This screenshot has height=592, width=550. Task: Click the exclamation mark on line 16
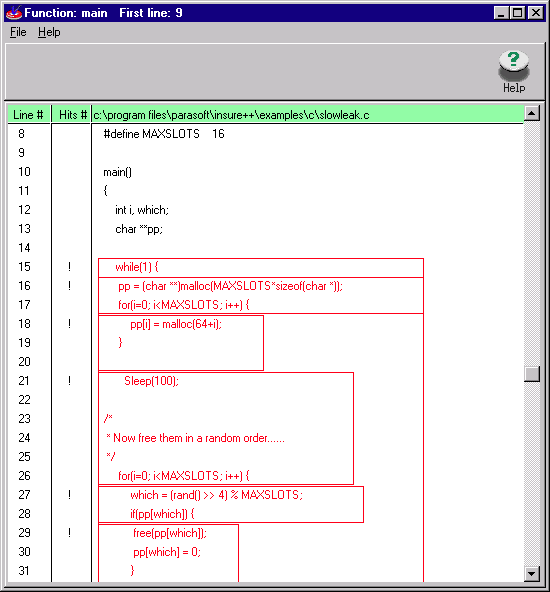coord(69,286)
